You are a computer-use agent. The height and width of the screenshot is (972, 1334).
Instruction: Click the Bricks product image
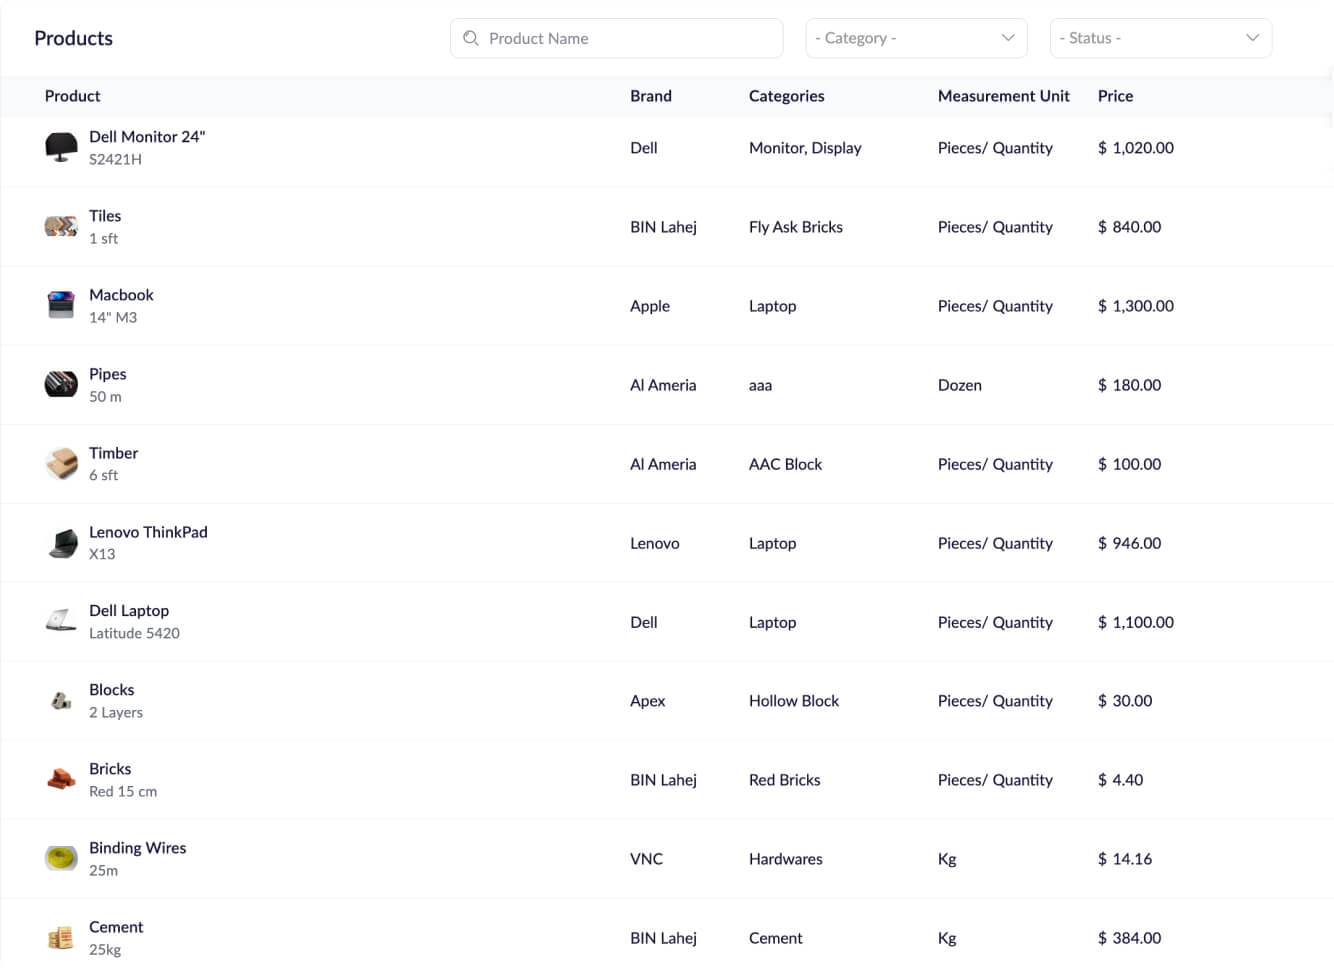click(x=60, y=779)
